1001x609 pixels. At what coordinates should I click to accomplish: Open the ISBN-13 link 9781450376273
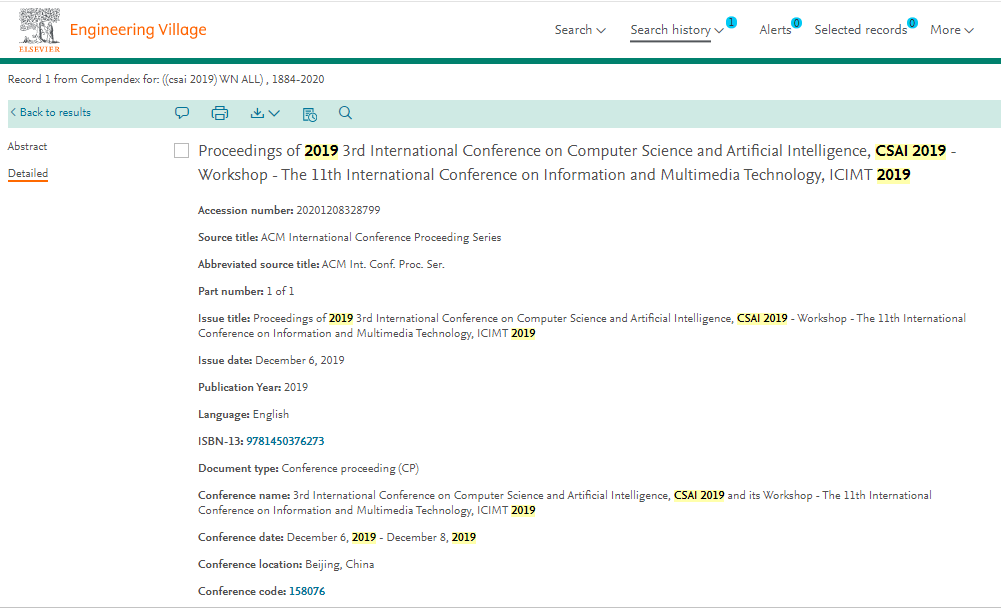(285, 441)
